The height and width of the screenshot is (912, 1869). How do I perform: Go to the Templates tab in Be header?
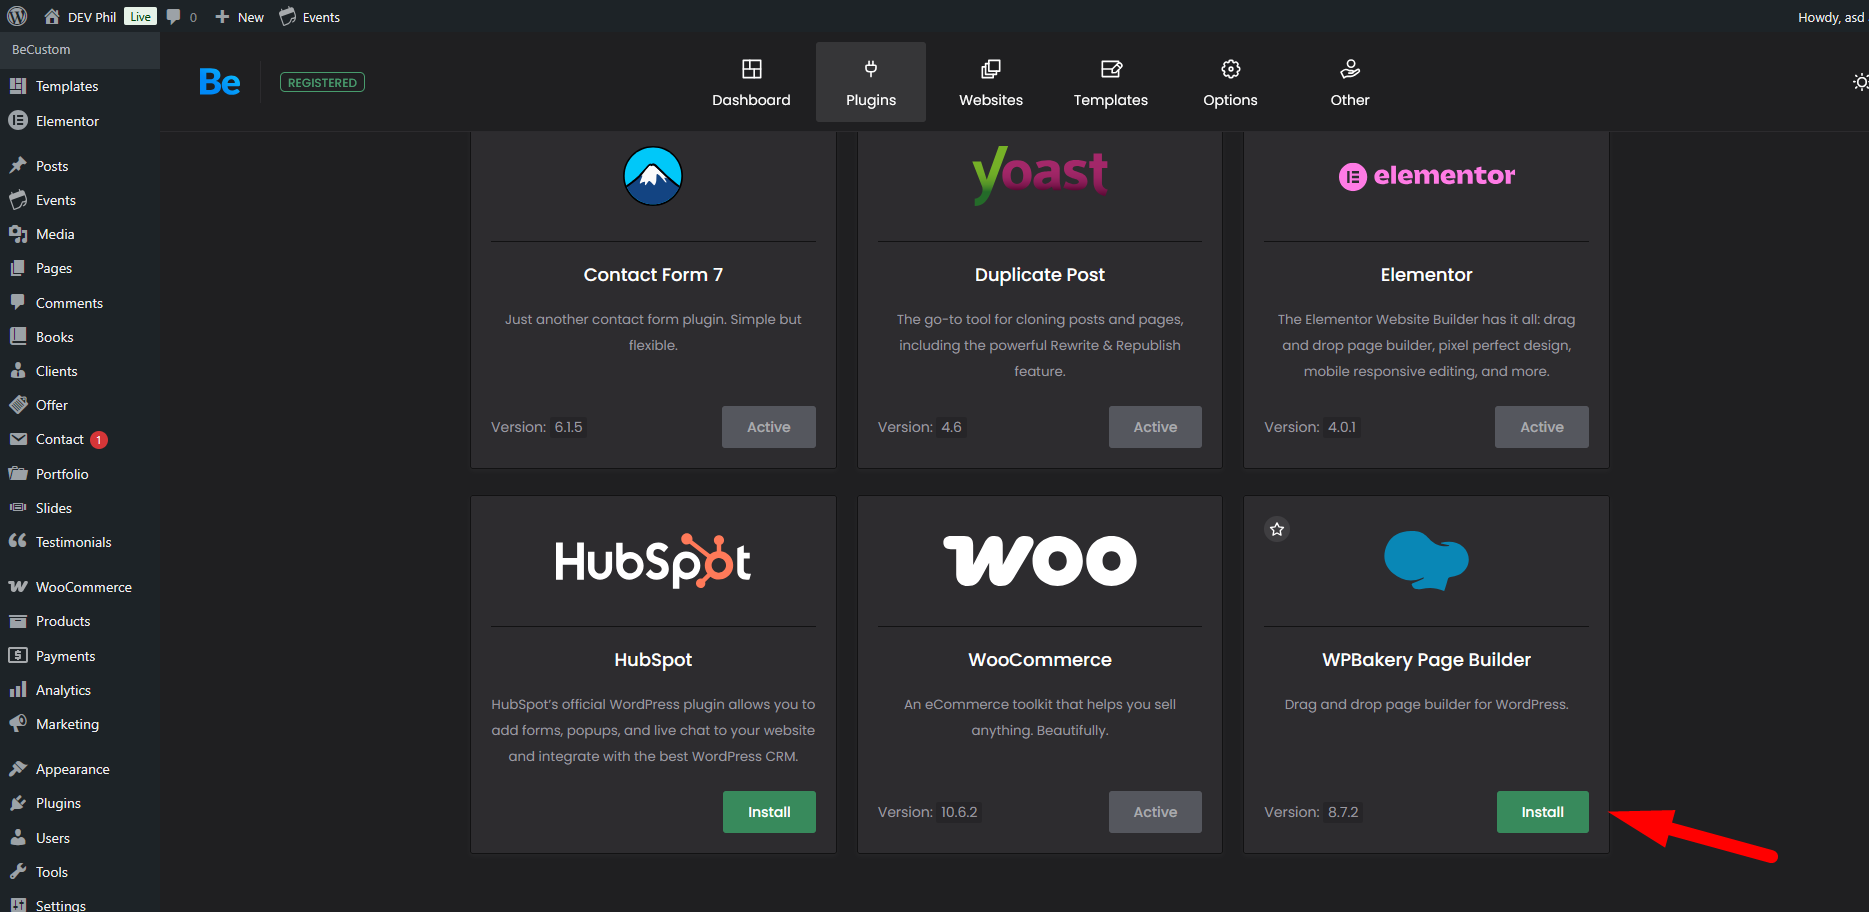point(1110,82)
